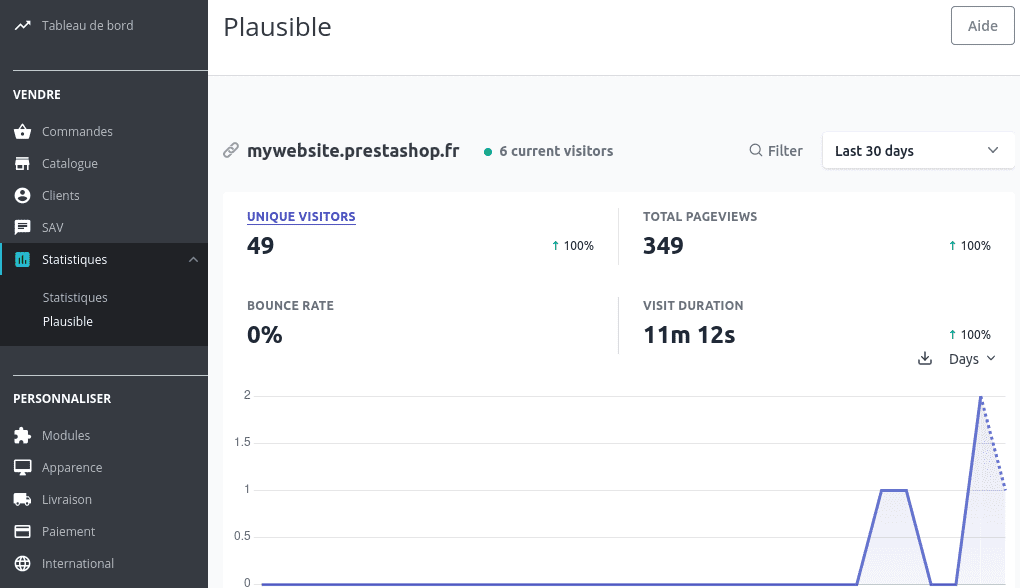Viewport: 1020px width, 588px height.
Task: Click the Plausible page title
Action: pyautogui.click(x=277, y=27)
